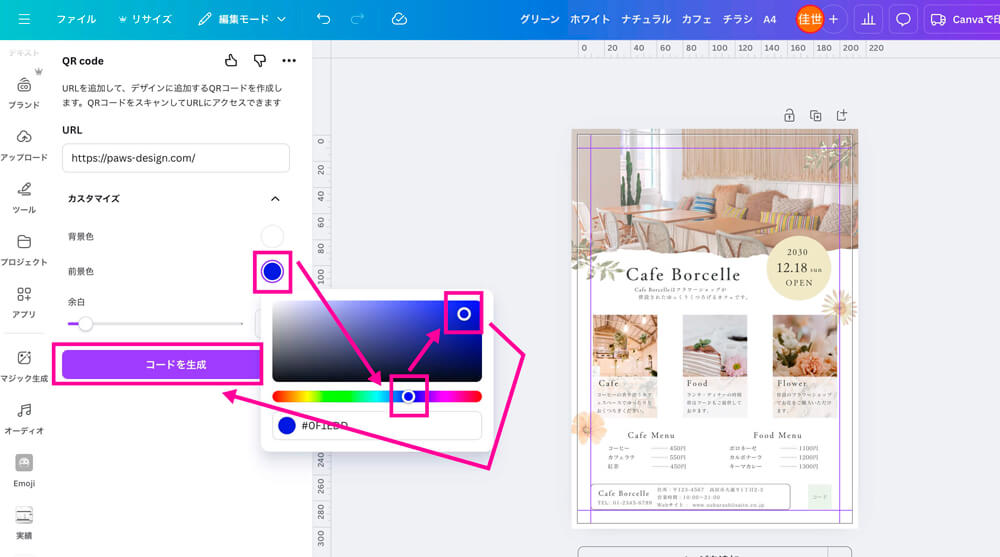Open the hamburger main menu
1000x557 pixels.
pyautogui.click(x=24, y=19)
